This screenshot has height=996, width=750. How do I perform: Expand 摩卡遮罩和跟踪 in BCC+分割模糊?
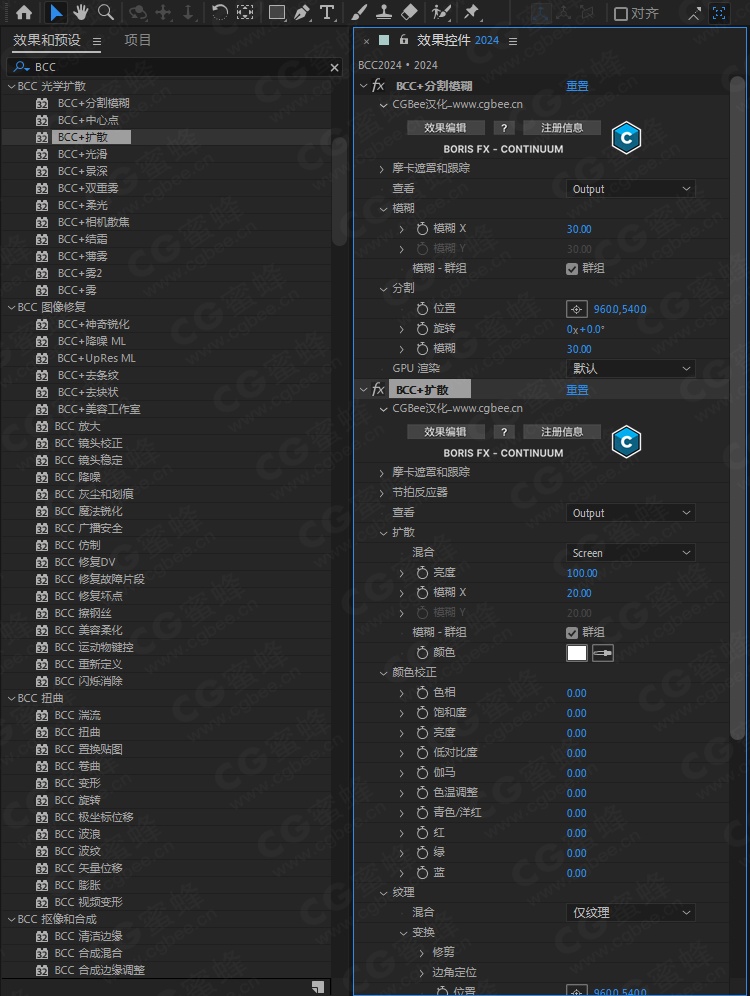pyautogui.click(x=382, y=168)
